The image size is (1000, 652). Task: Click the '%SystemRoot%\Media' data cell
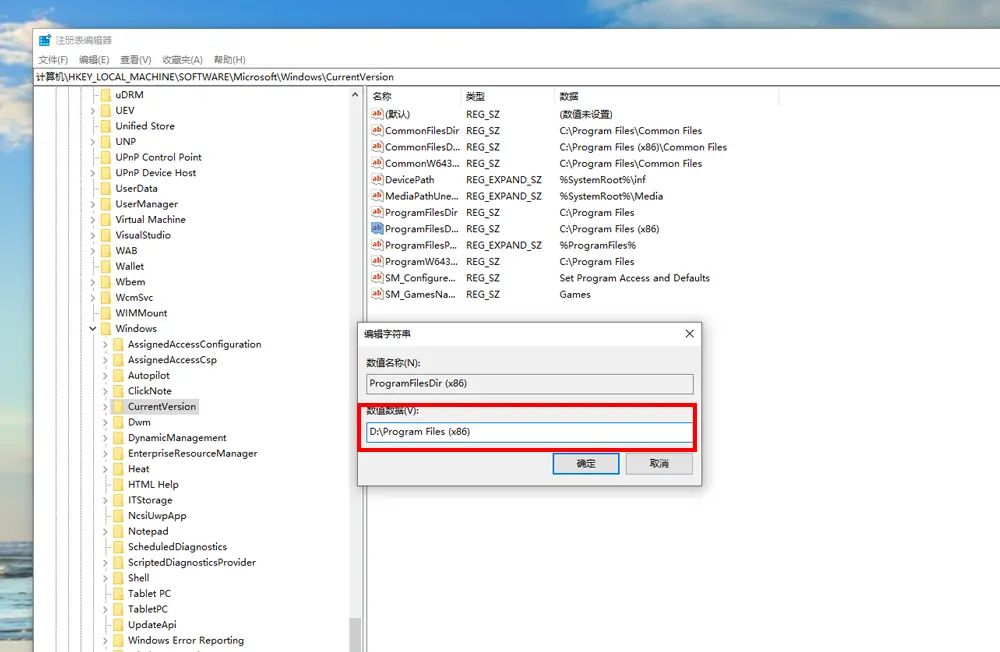click(x=611, y=196)
